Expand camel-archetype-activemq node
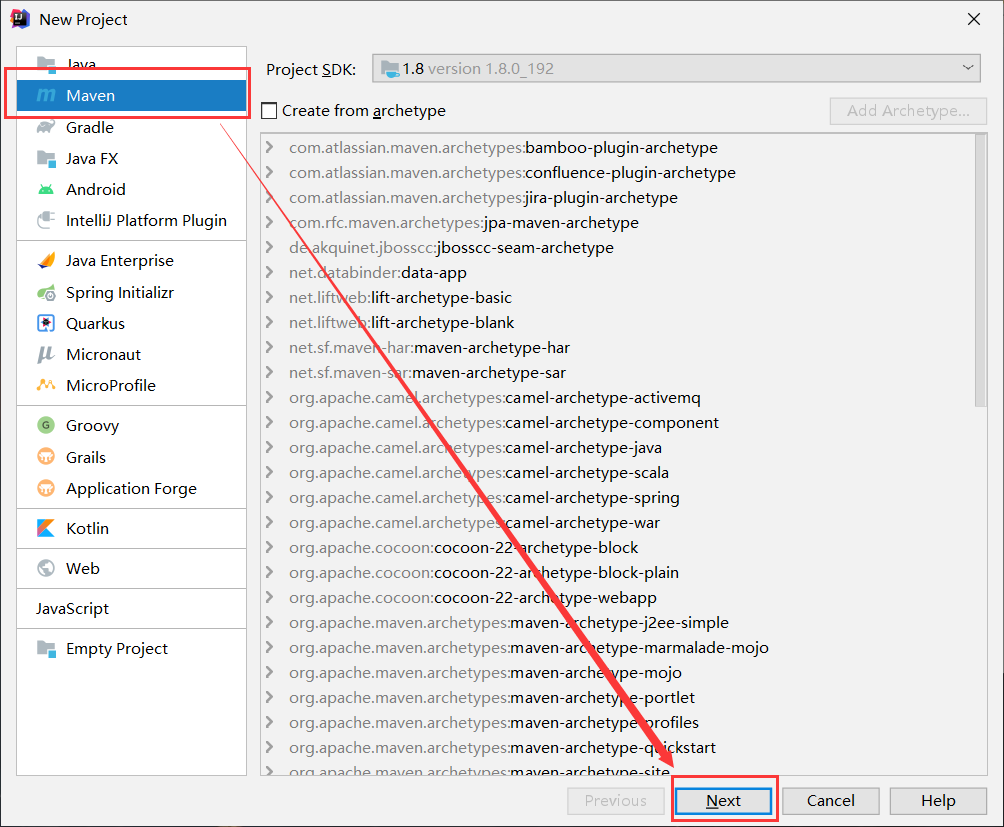The height and width of the screenshot is (827, 1004). [x=270, y=397]
